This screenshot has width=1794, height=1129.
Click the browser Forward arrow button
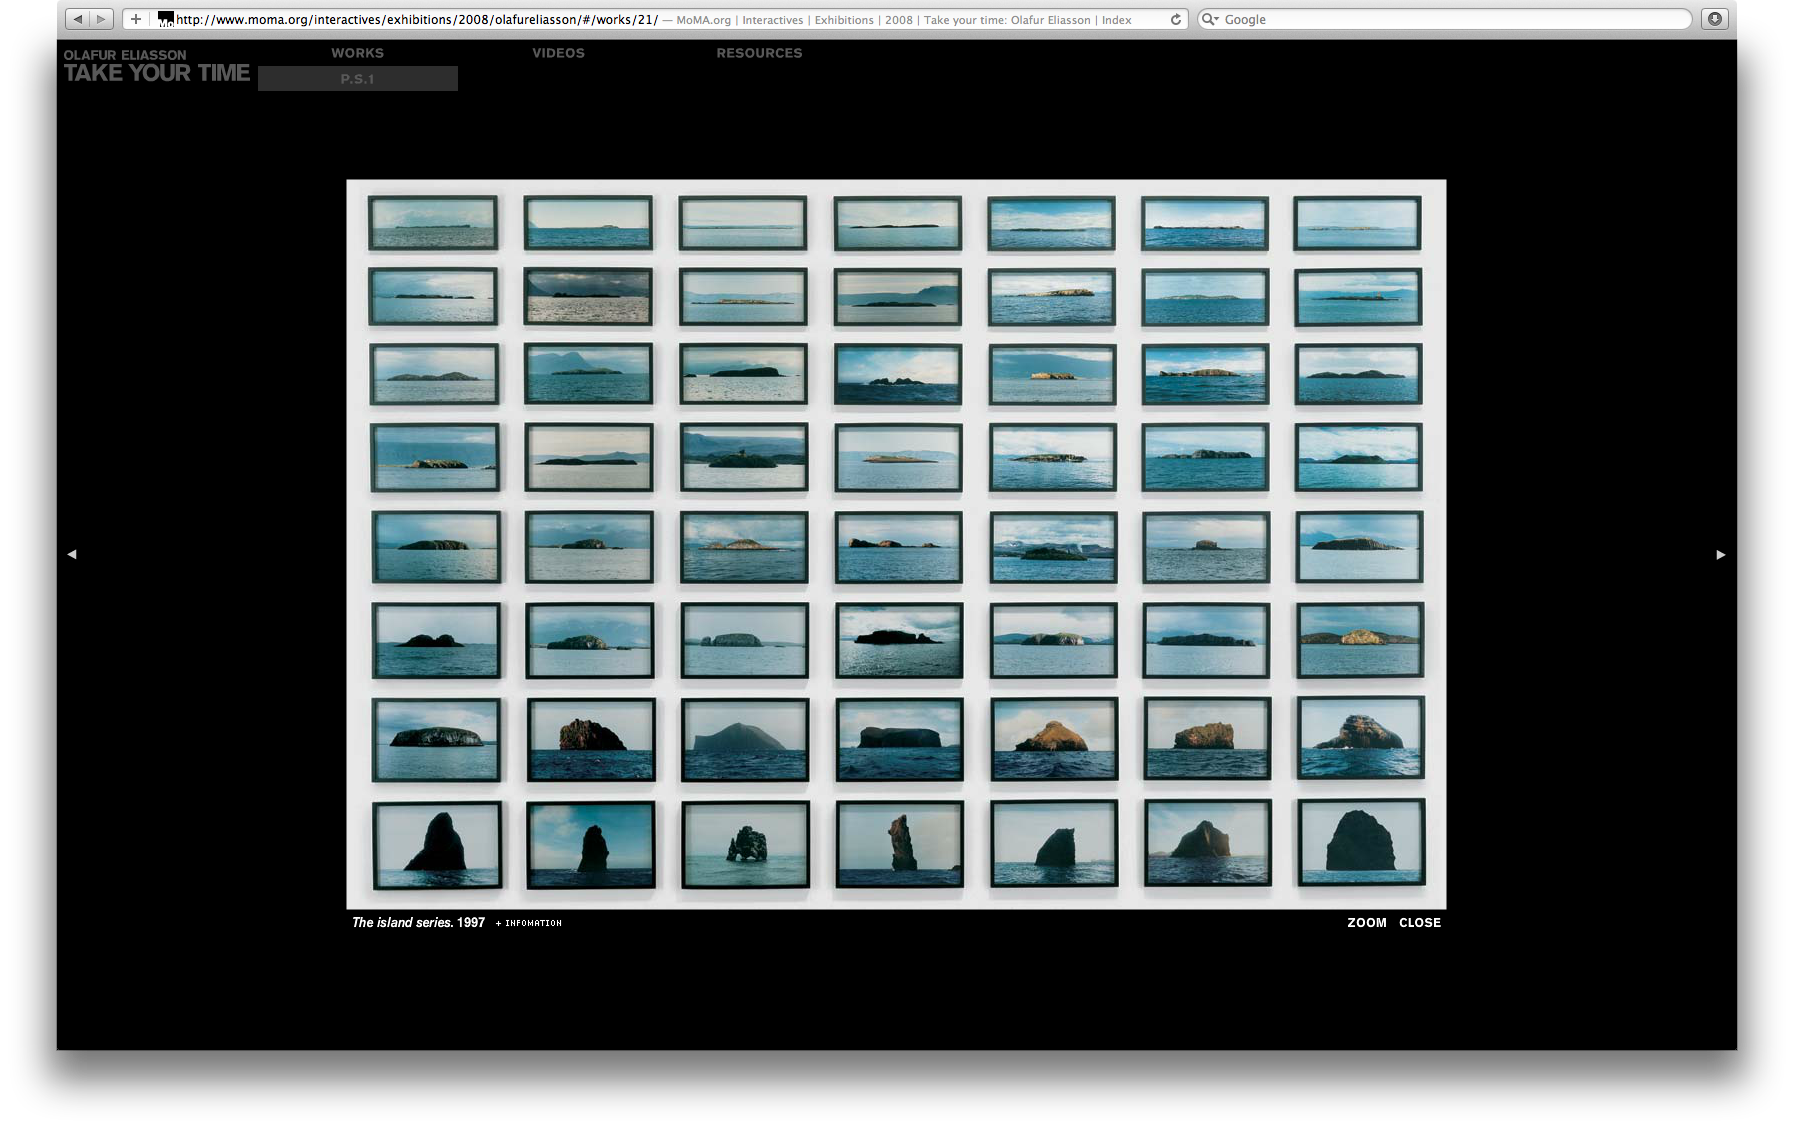click(x=101, y=19)
